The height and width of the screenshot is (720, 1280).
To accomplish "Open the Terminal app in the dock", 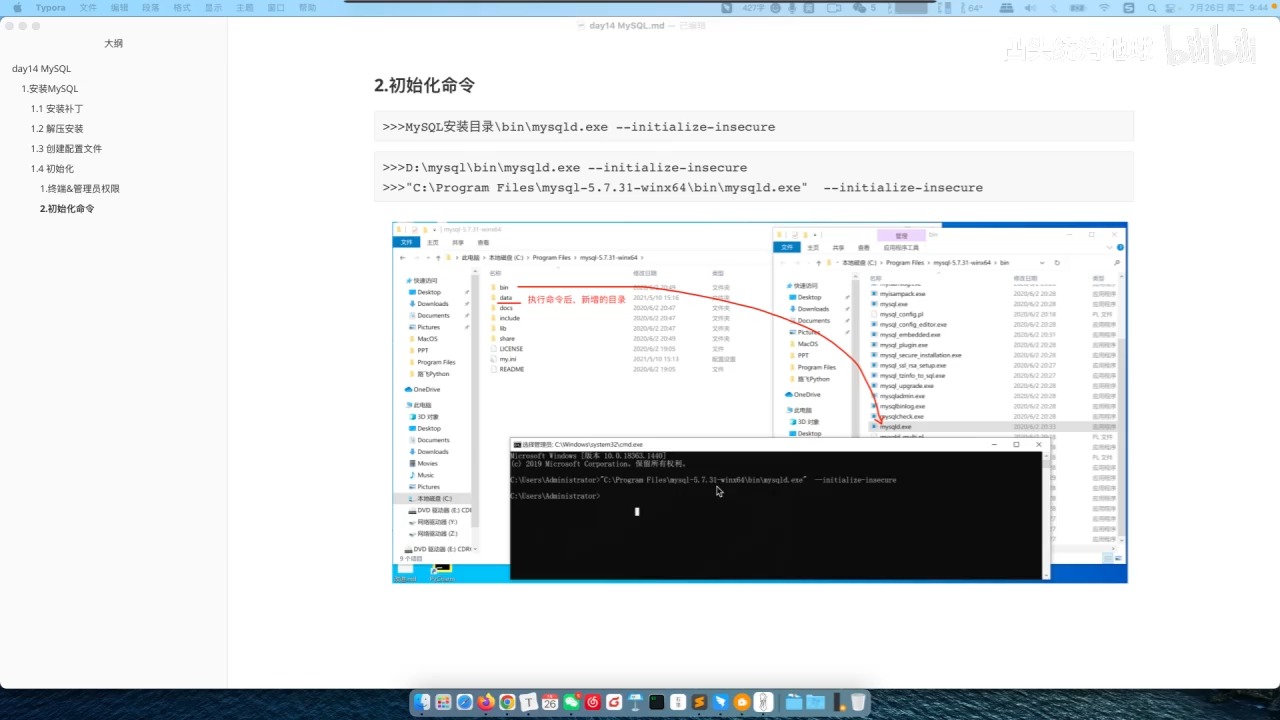I will (x=656, y=703).
